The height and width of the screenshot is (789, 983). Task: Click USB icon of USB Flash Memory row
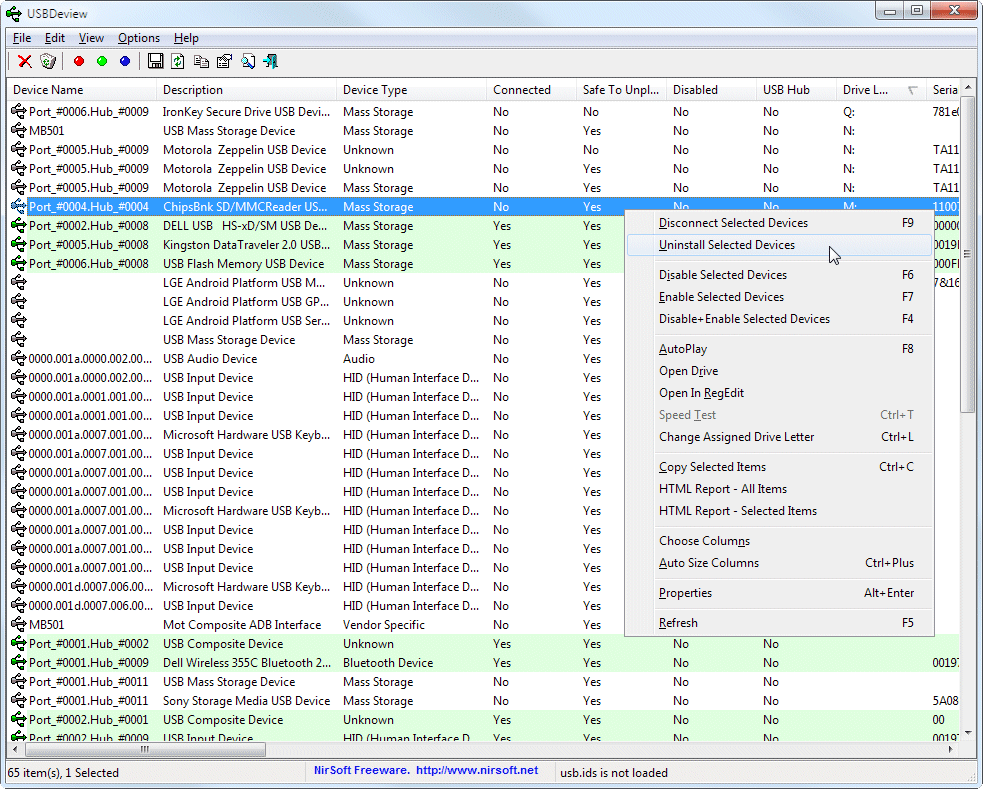tap(19, 264)
